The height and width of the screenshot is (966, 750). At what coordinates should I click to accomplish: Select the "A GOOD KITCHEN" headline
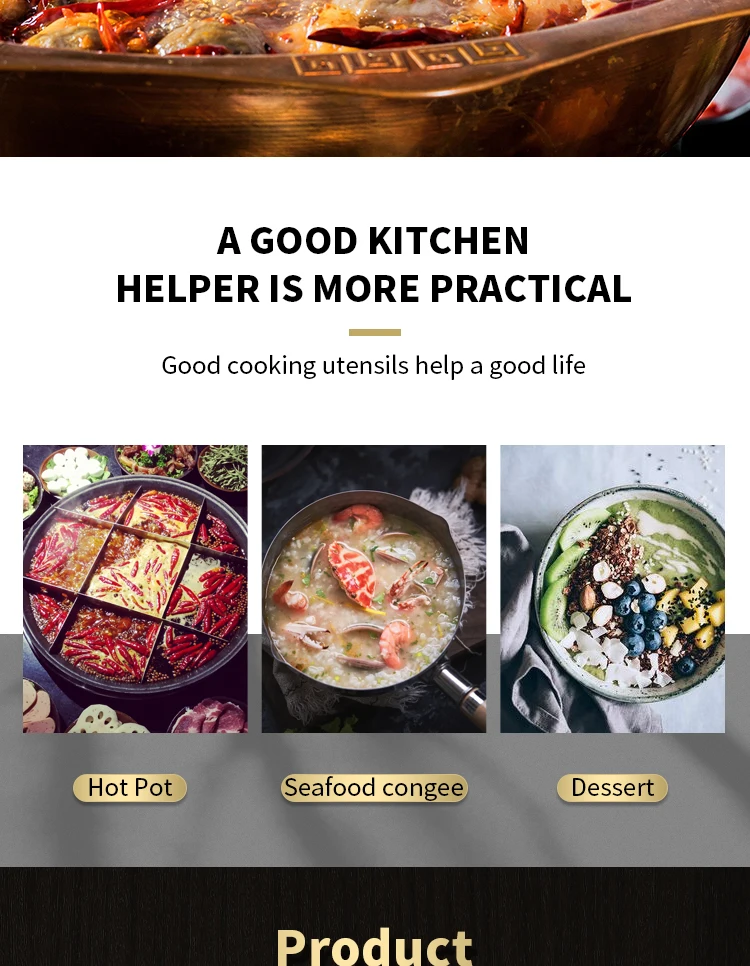(x=373, y=240)
